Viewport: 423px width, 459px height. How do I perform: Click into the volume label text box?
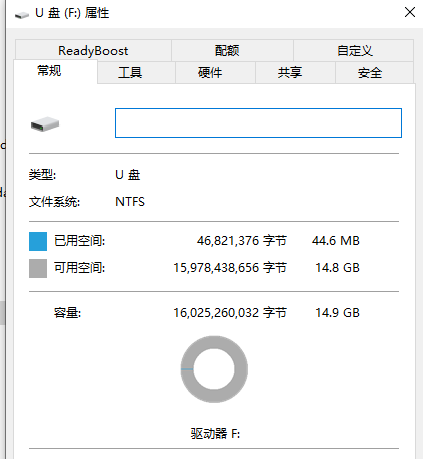[x=258, y=123]
